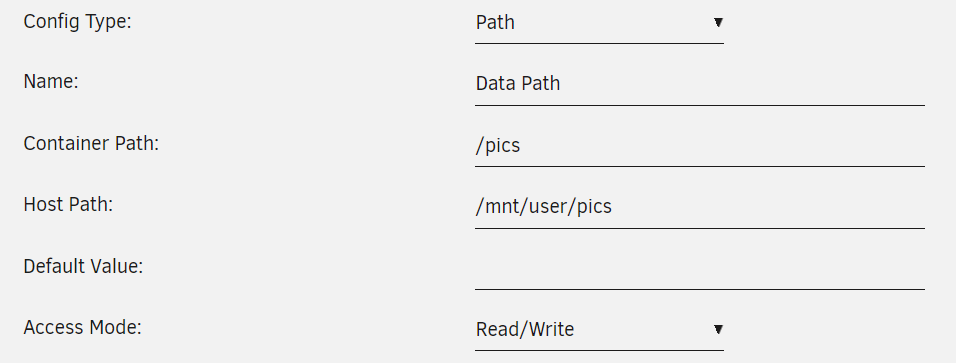Open the Access Mode dropdown
The image size is (956, 363).
point(599,330)
